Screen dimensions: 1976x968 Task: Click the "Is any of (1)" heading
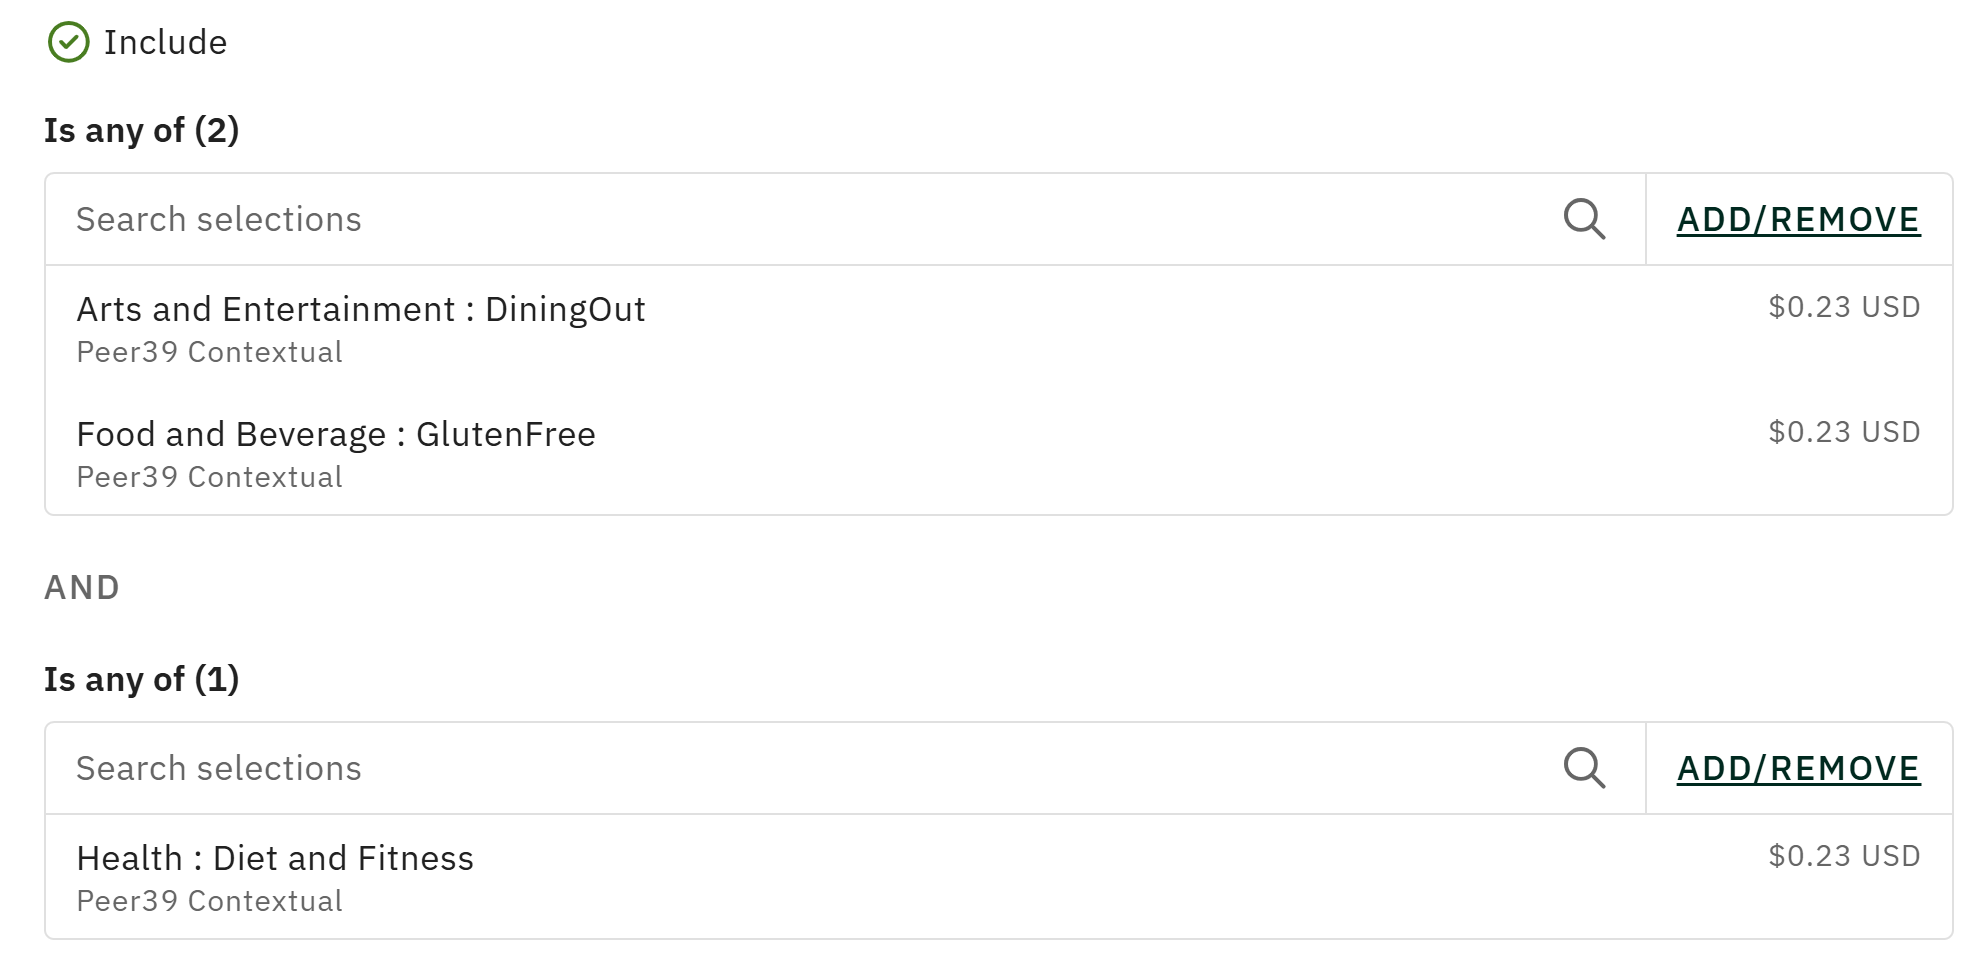141,679
